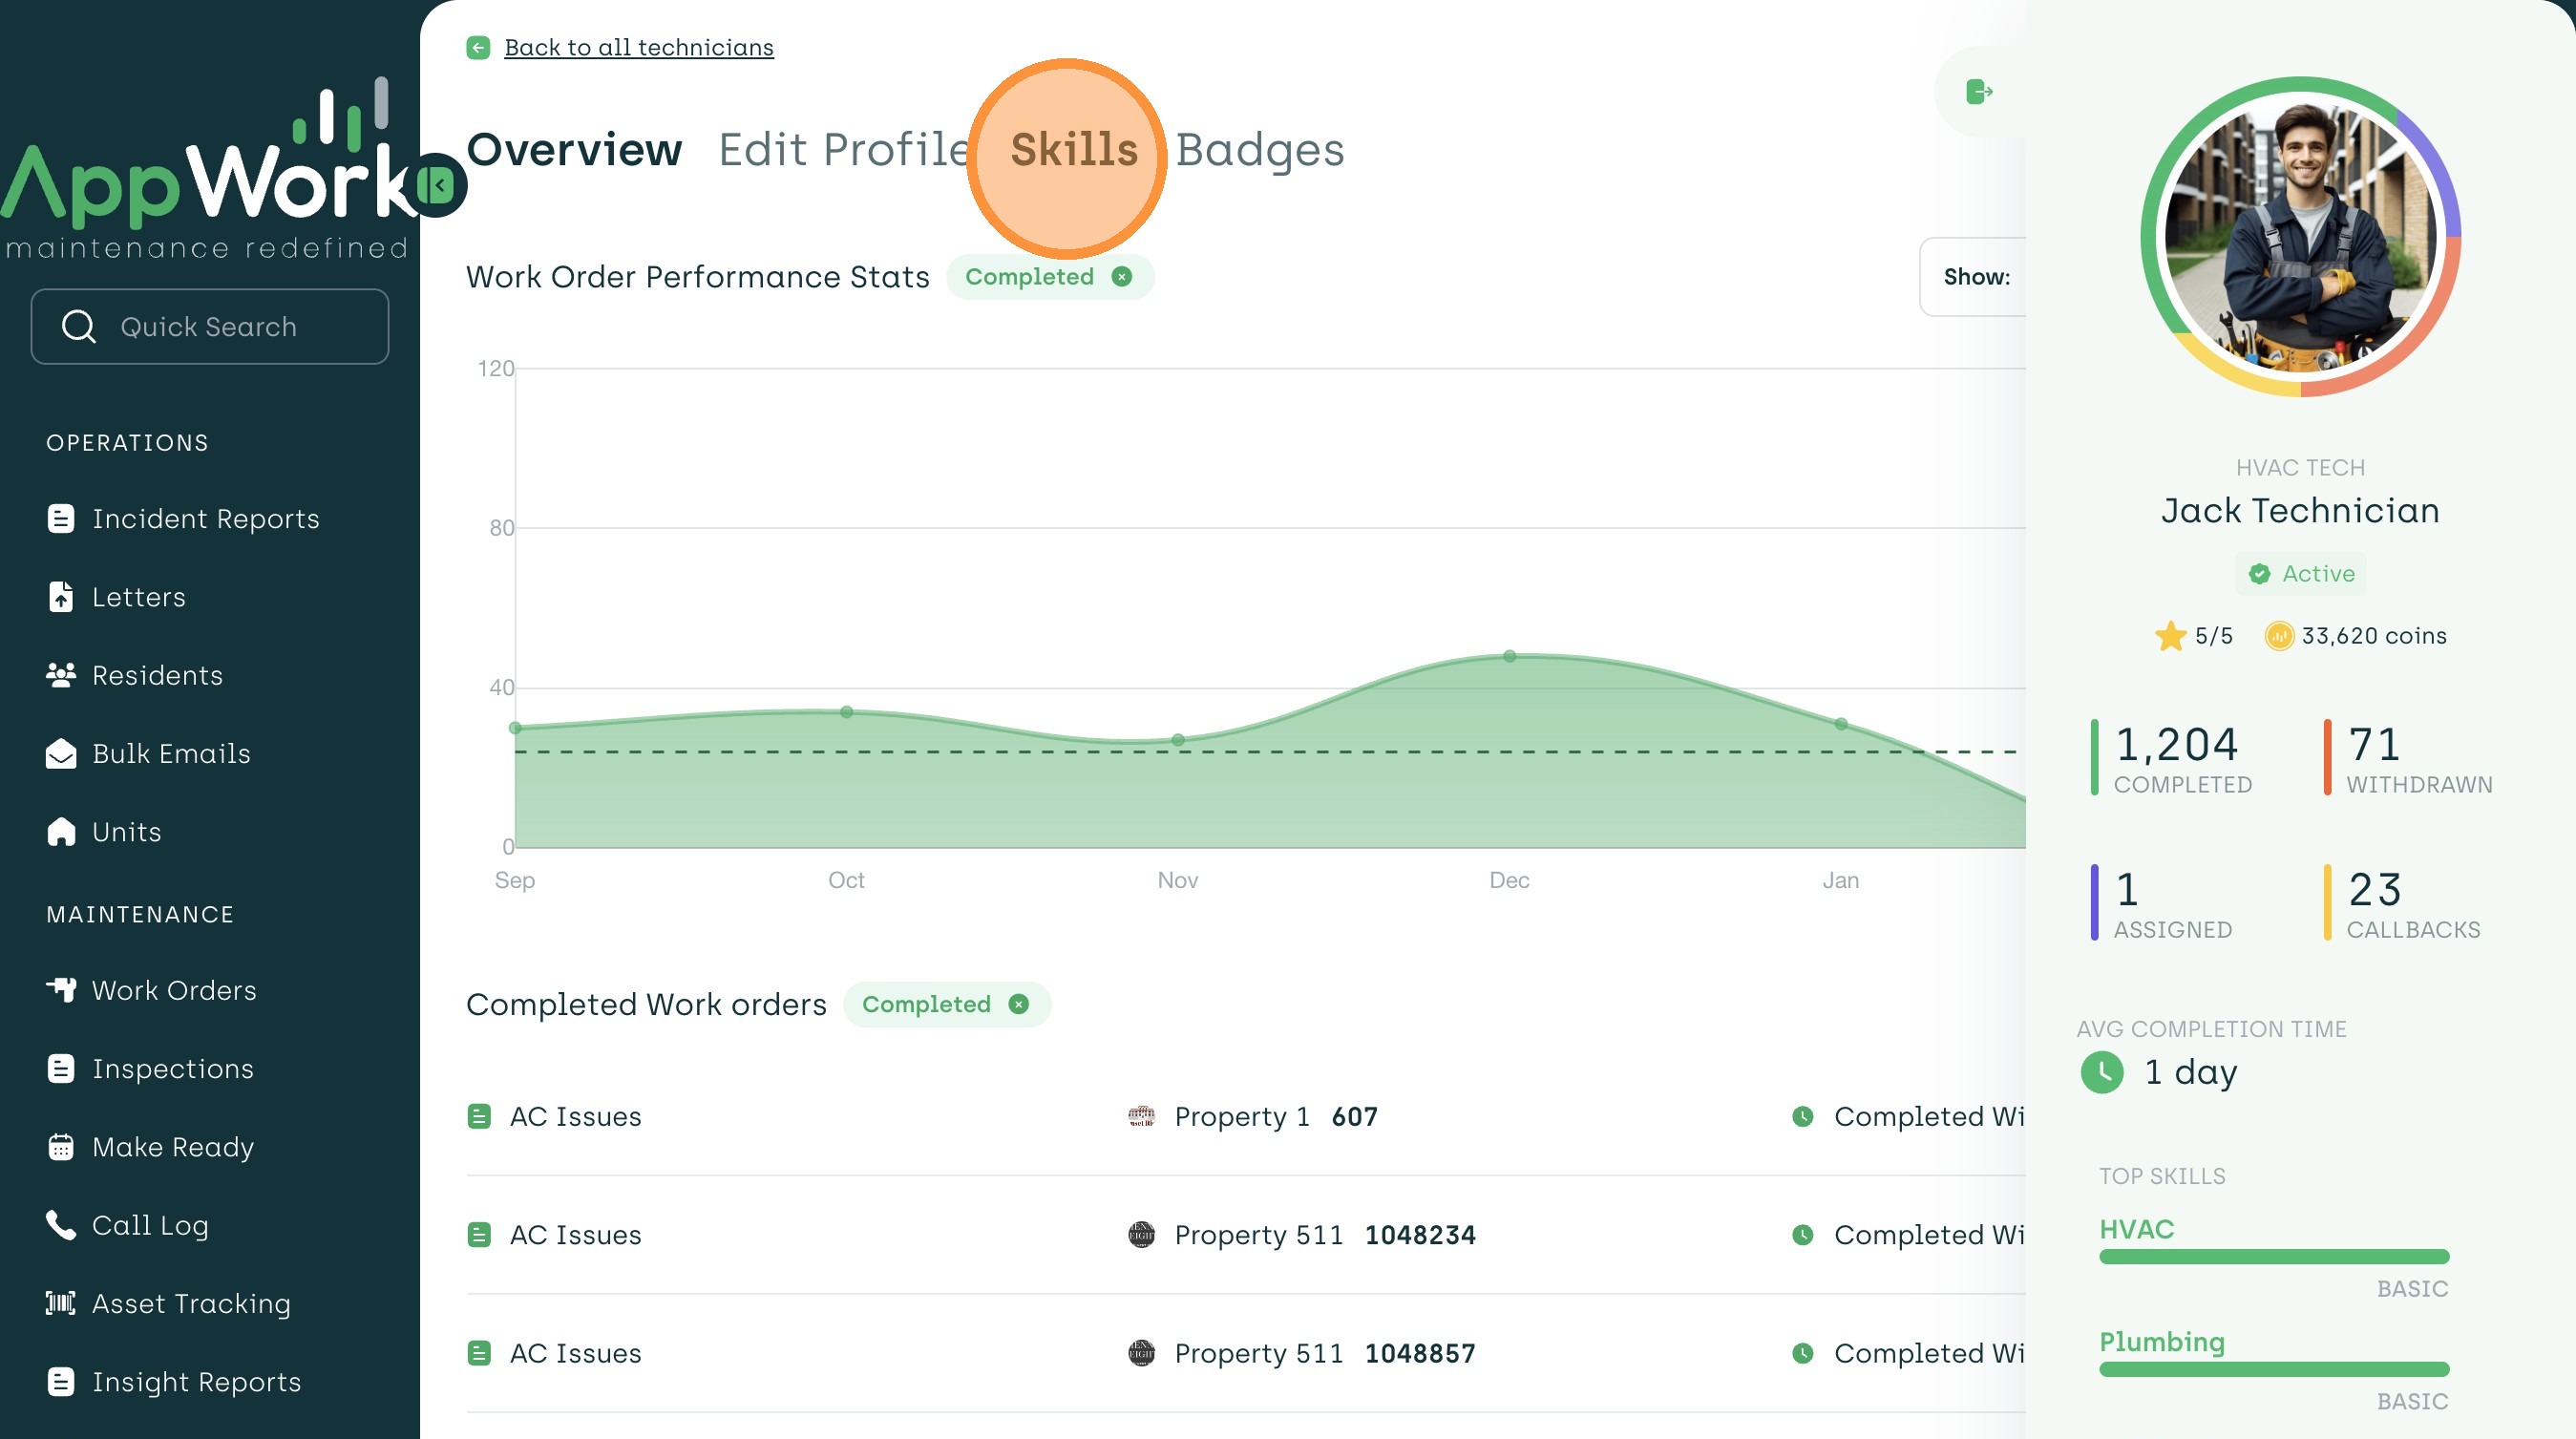Open Work Orders in maintenance menu
Screen dimensions: 2576x1439
pyautogui.click(x=174, y=990)
